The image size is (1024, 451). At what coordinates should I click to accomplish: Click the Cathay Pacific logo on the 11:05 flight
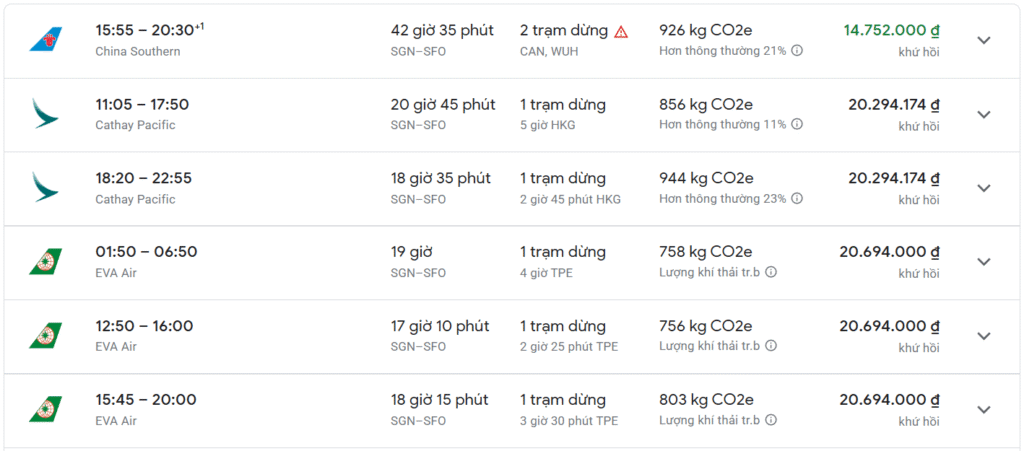tap(45, 114)
